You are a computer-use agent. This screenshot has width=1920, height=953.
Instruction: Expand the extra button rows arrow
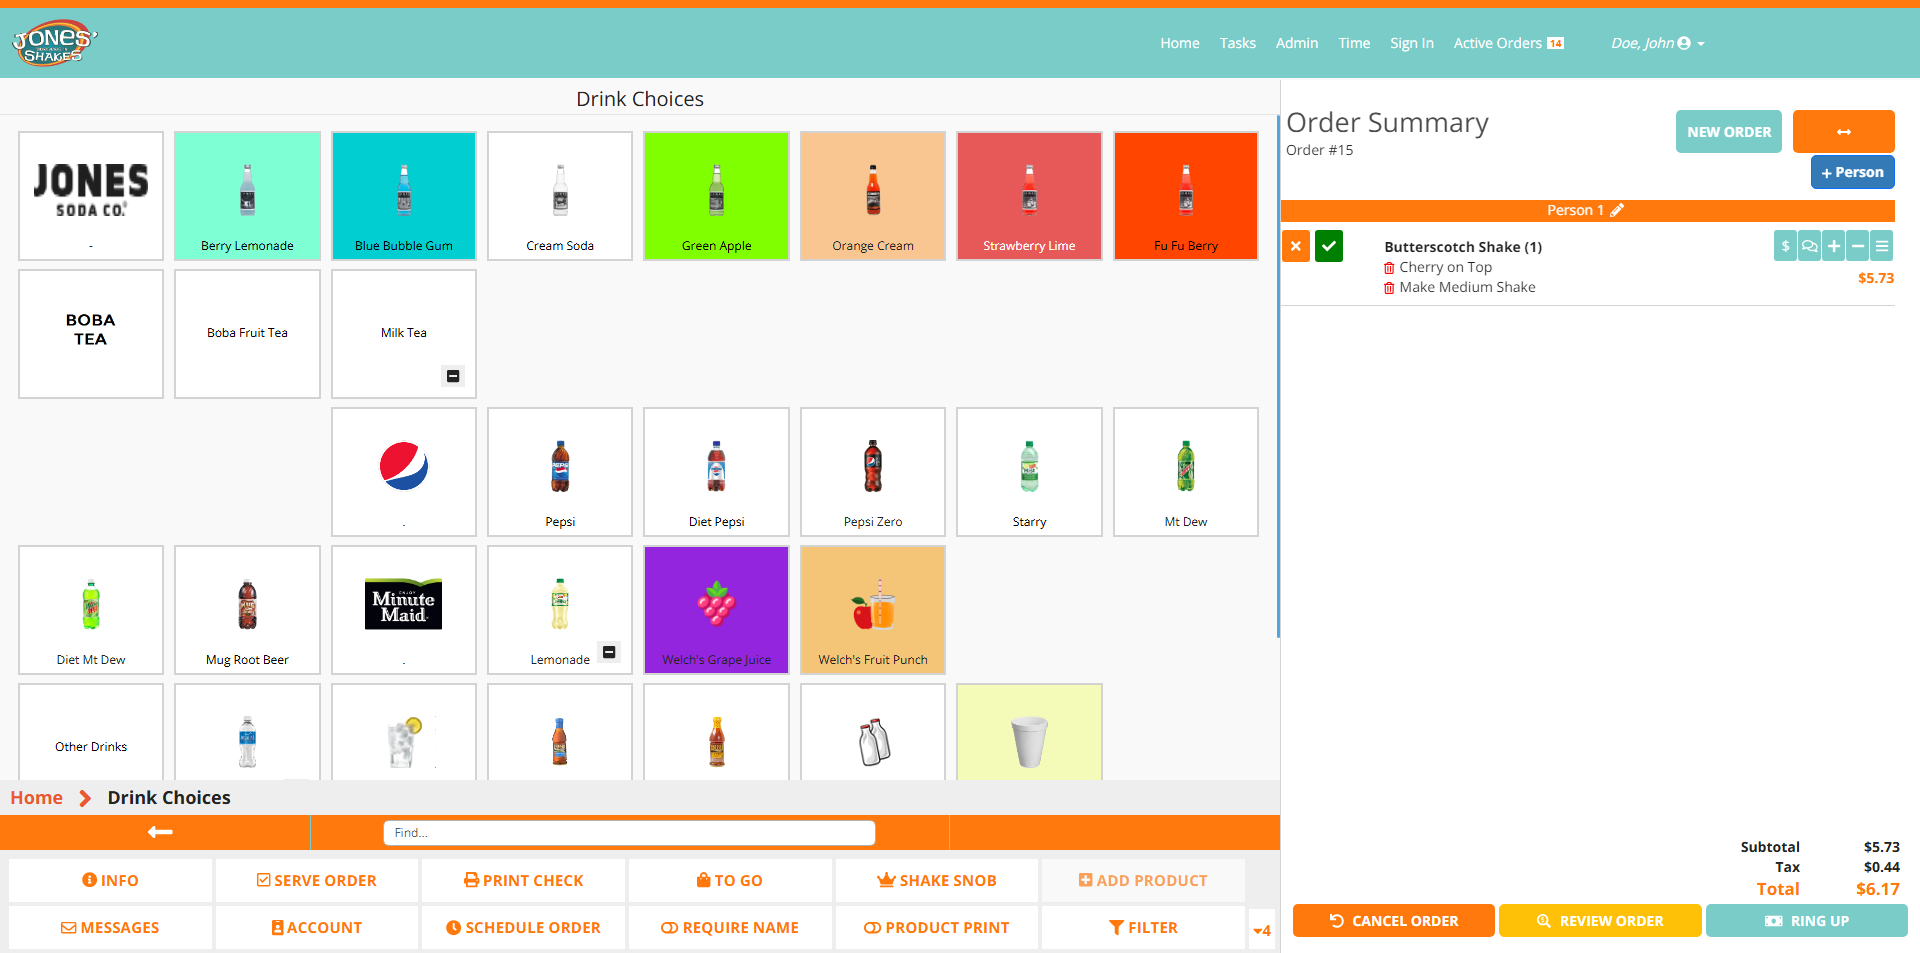tap(1262, 930)
